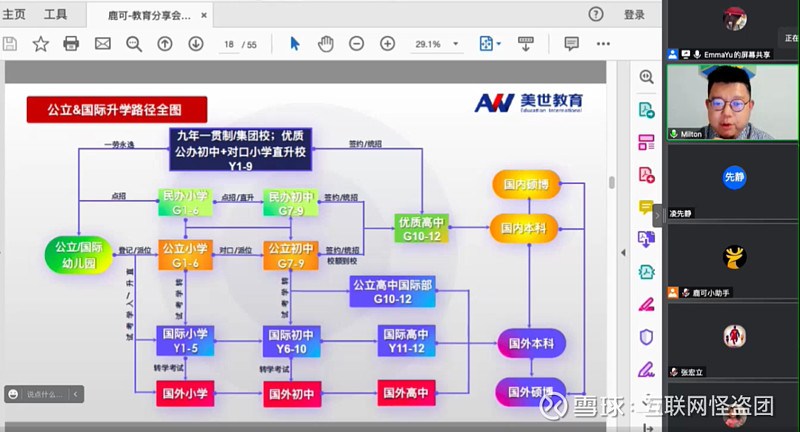Select 张宏立 participant tile
800x432 pixels.
point(732,340)
